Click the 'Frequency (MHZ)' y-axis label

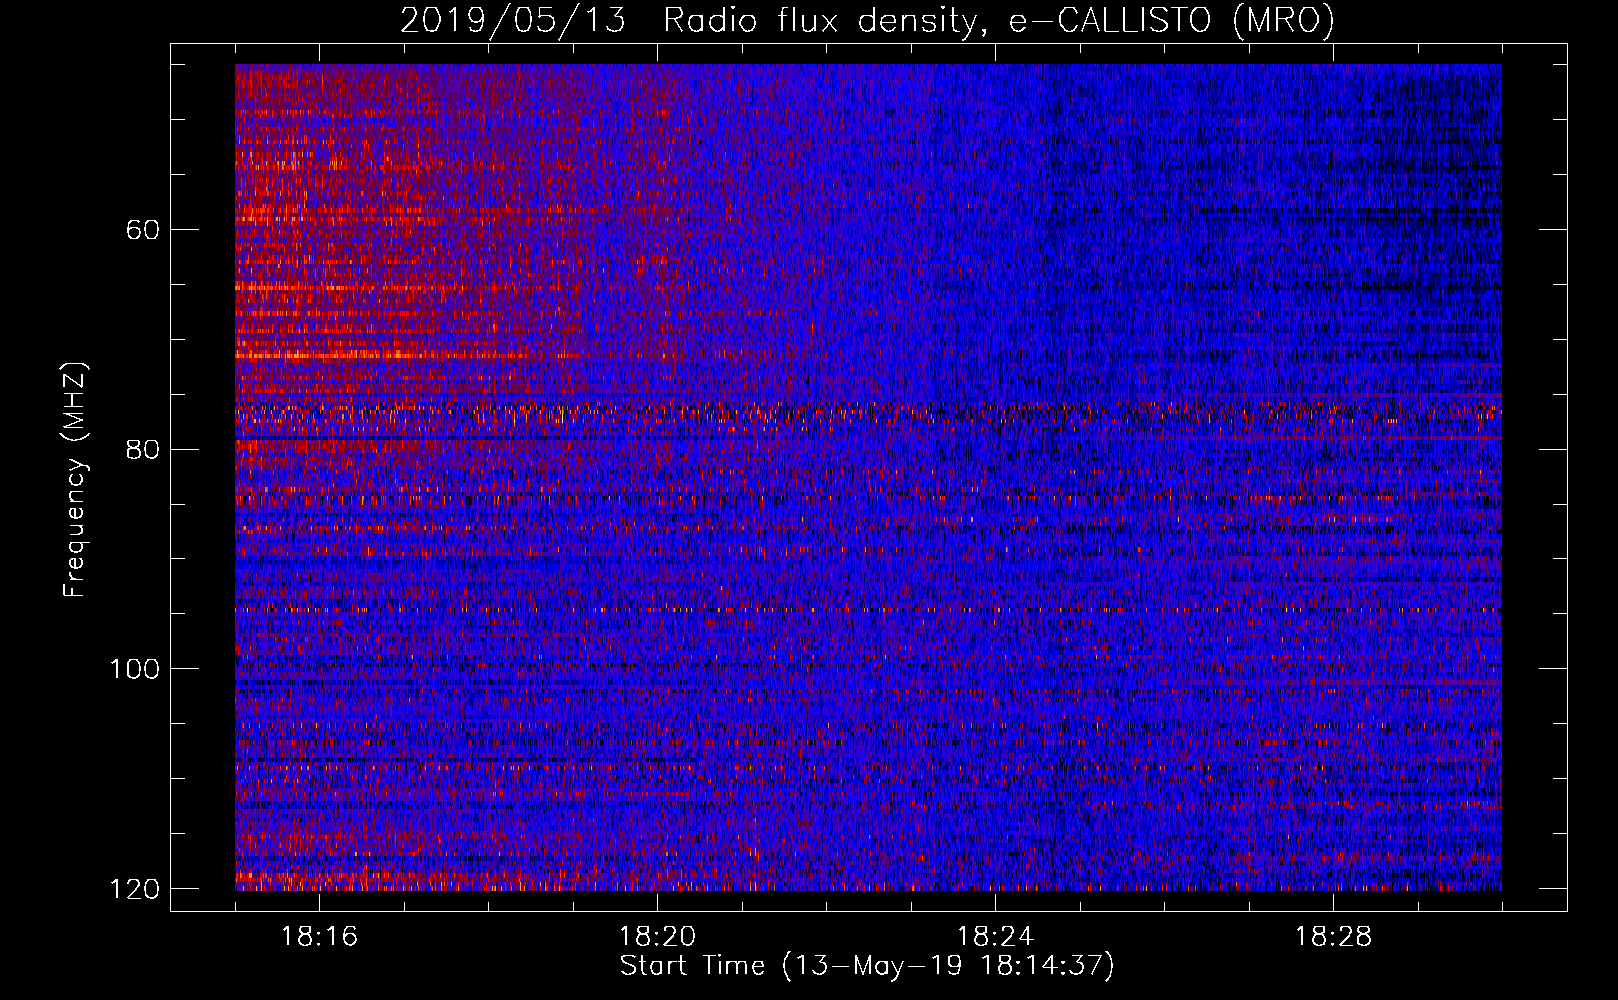75,479
